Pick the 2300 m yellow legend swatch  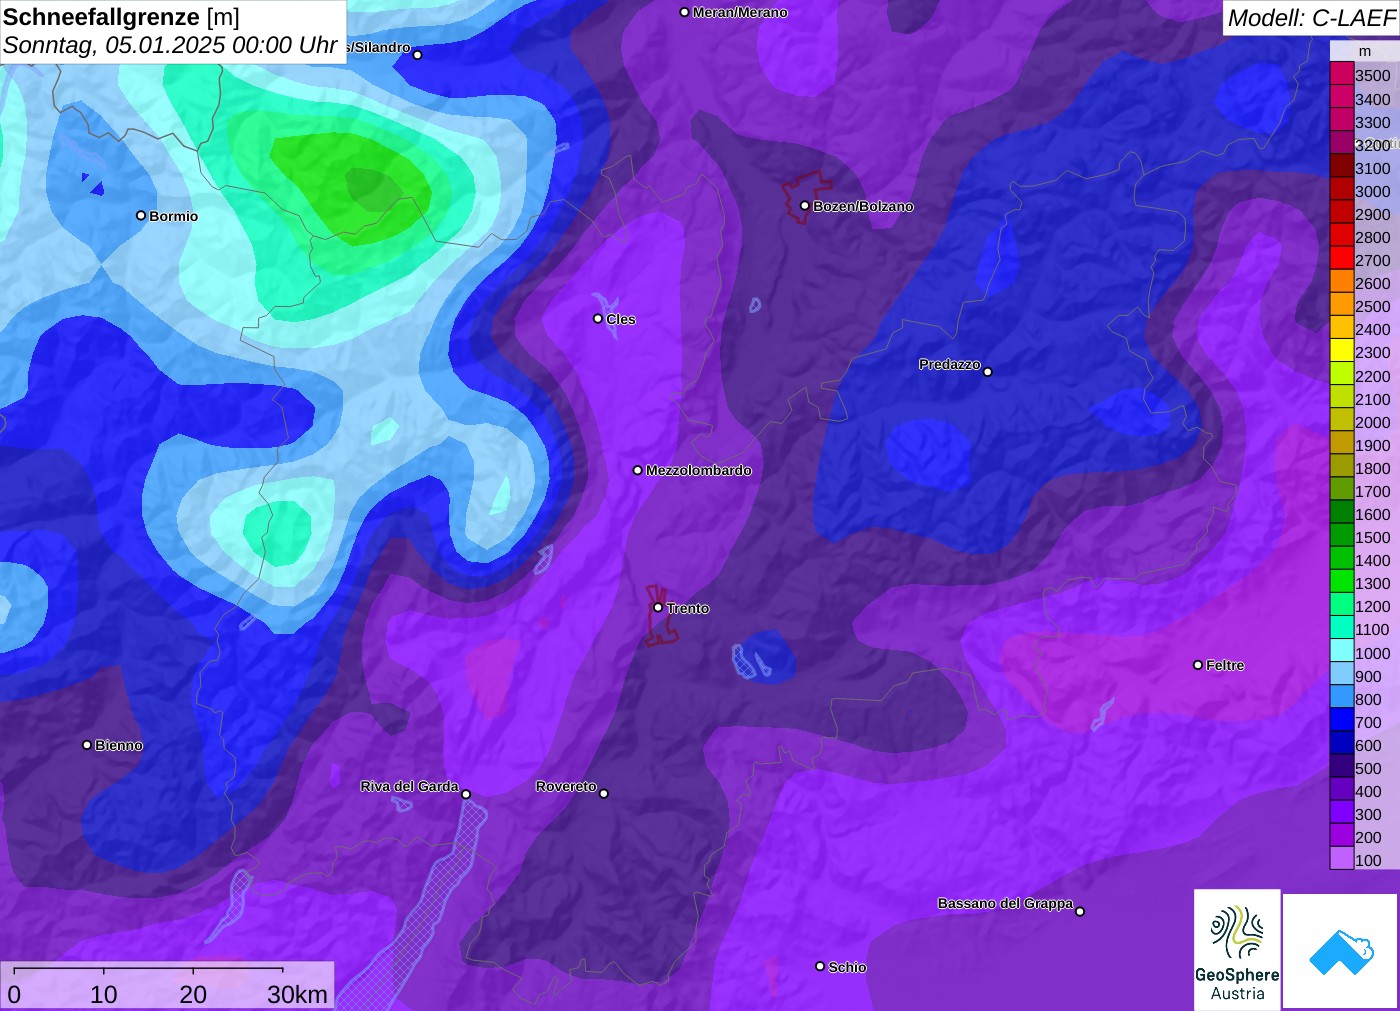tap(1342, 351)
